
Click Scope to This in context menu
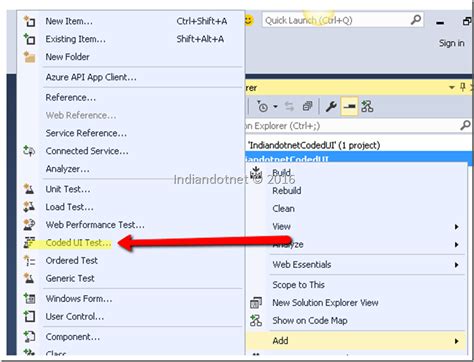click(298, 285)
